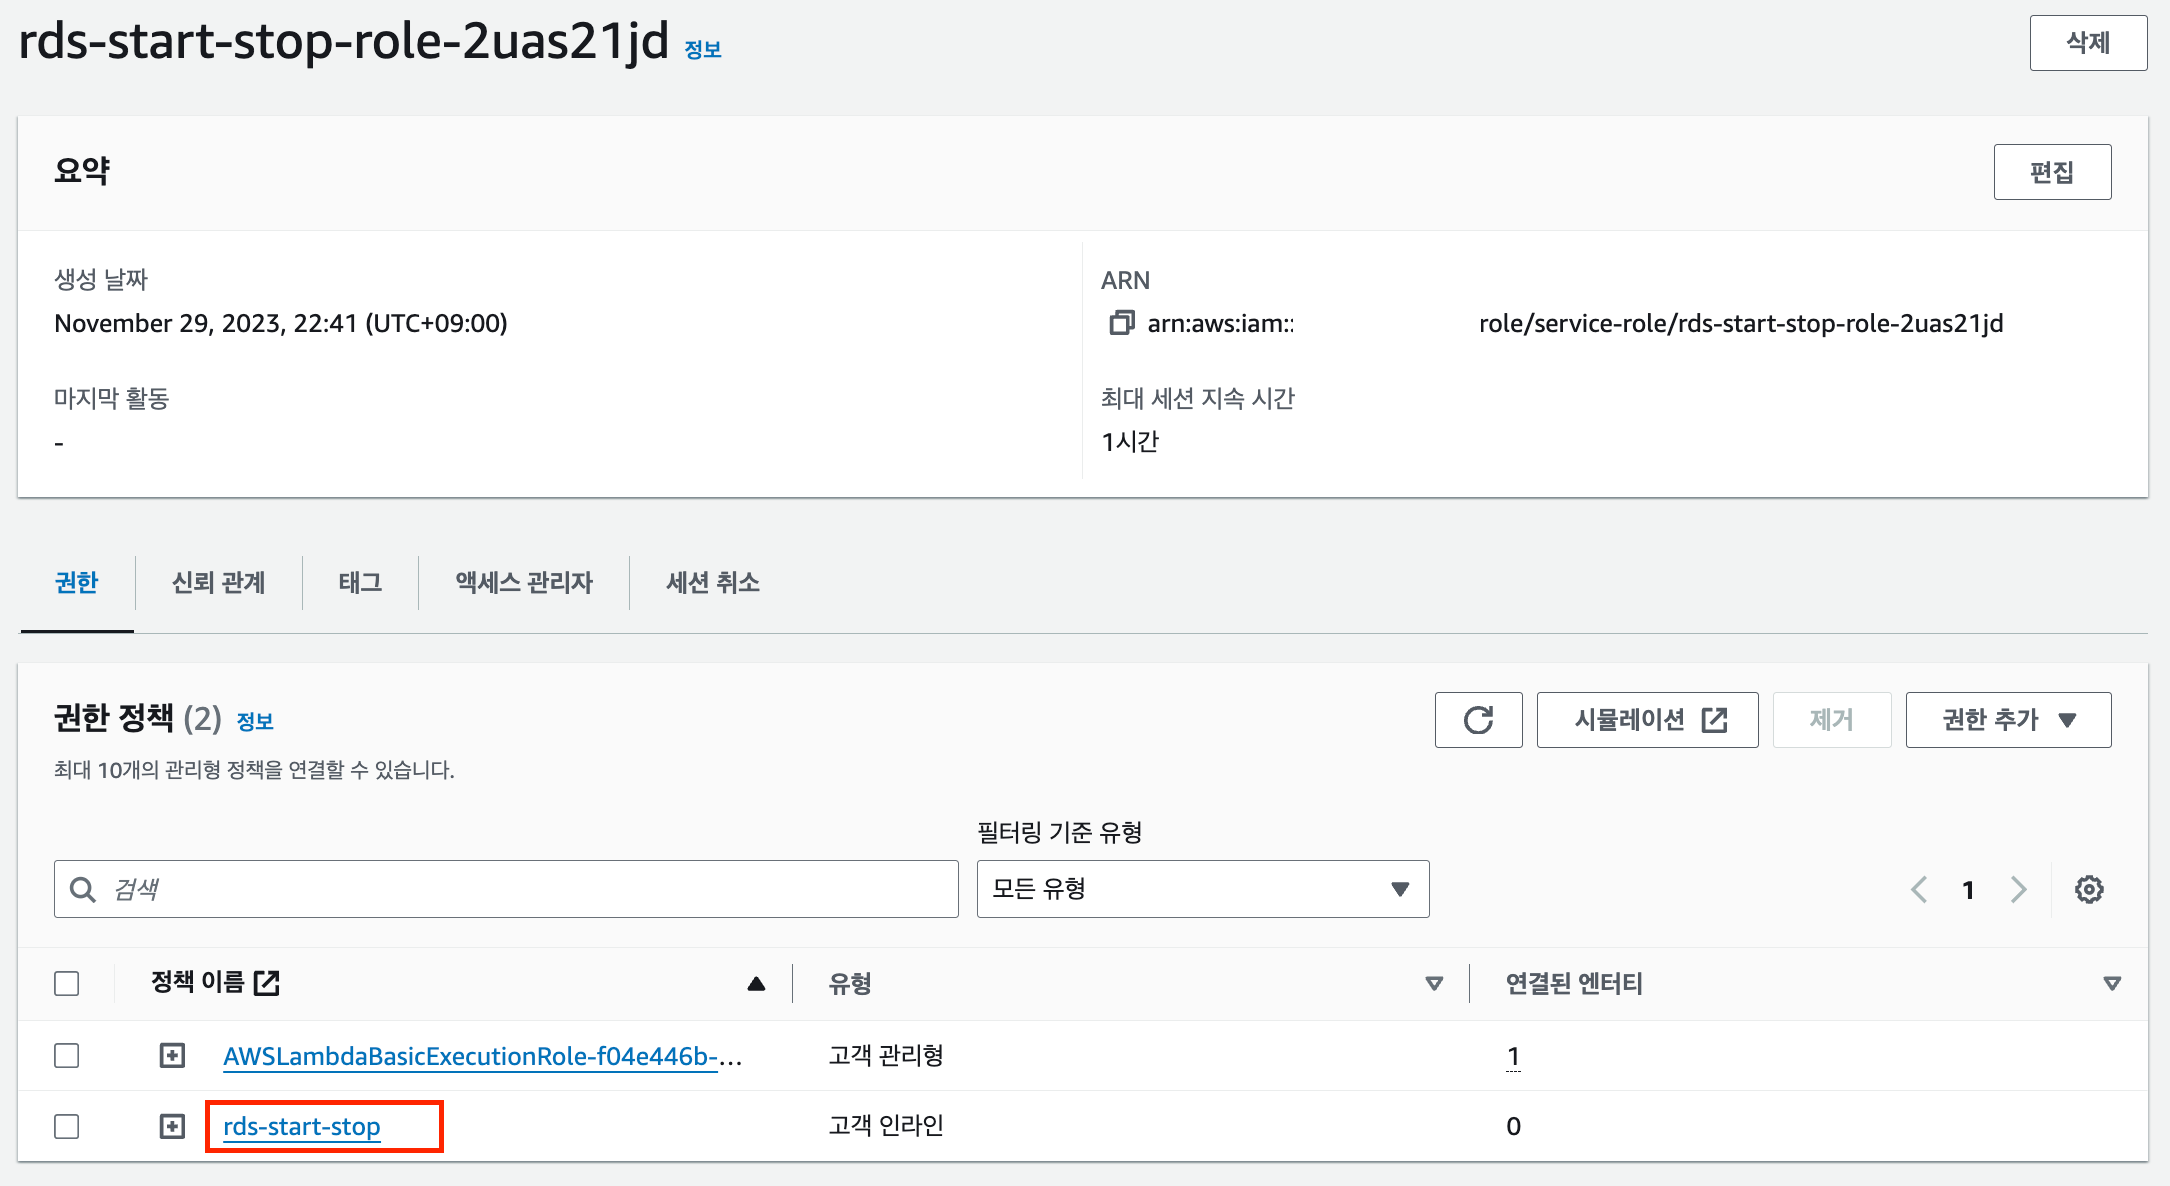The height and width of the screenshot is (1186, 2170).
Task: Switch to the 신뢰 관계 tab
Action: [x=218, y=583]
